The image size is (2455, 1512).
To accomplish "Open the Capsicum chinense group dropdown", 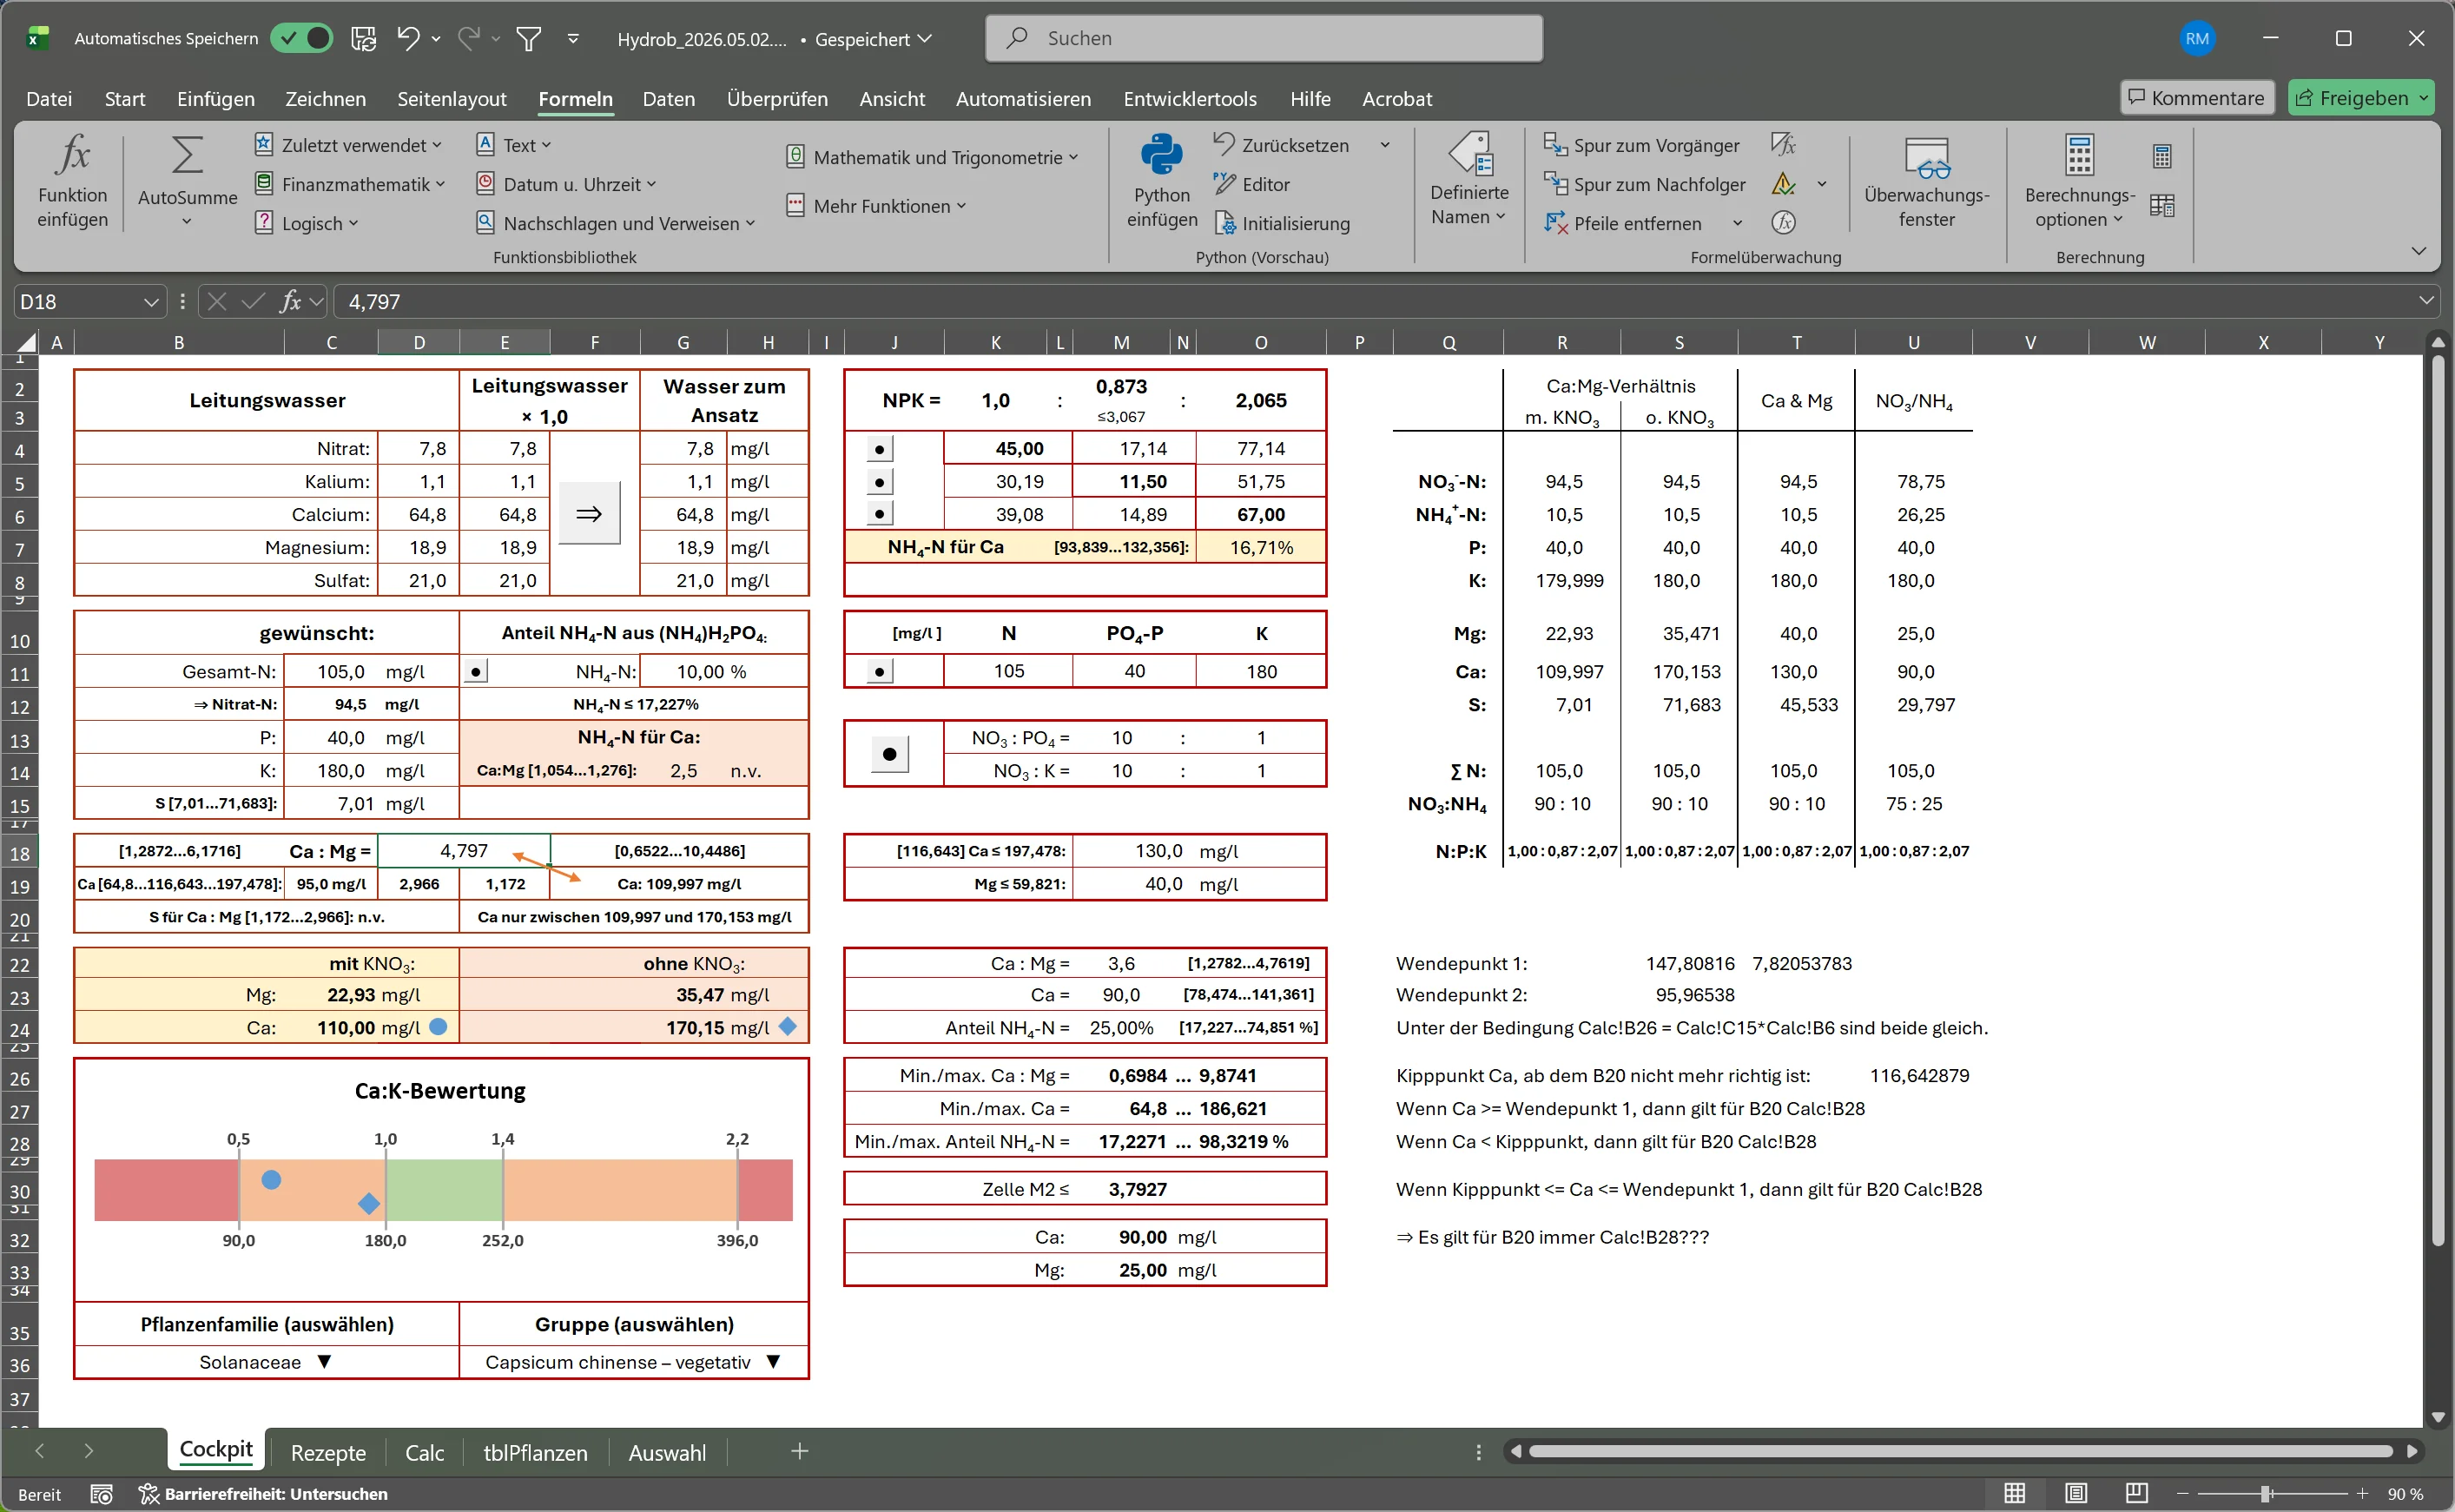I will 773,1361.
